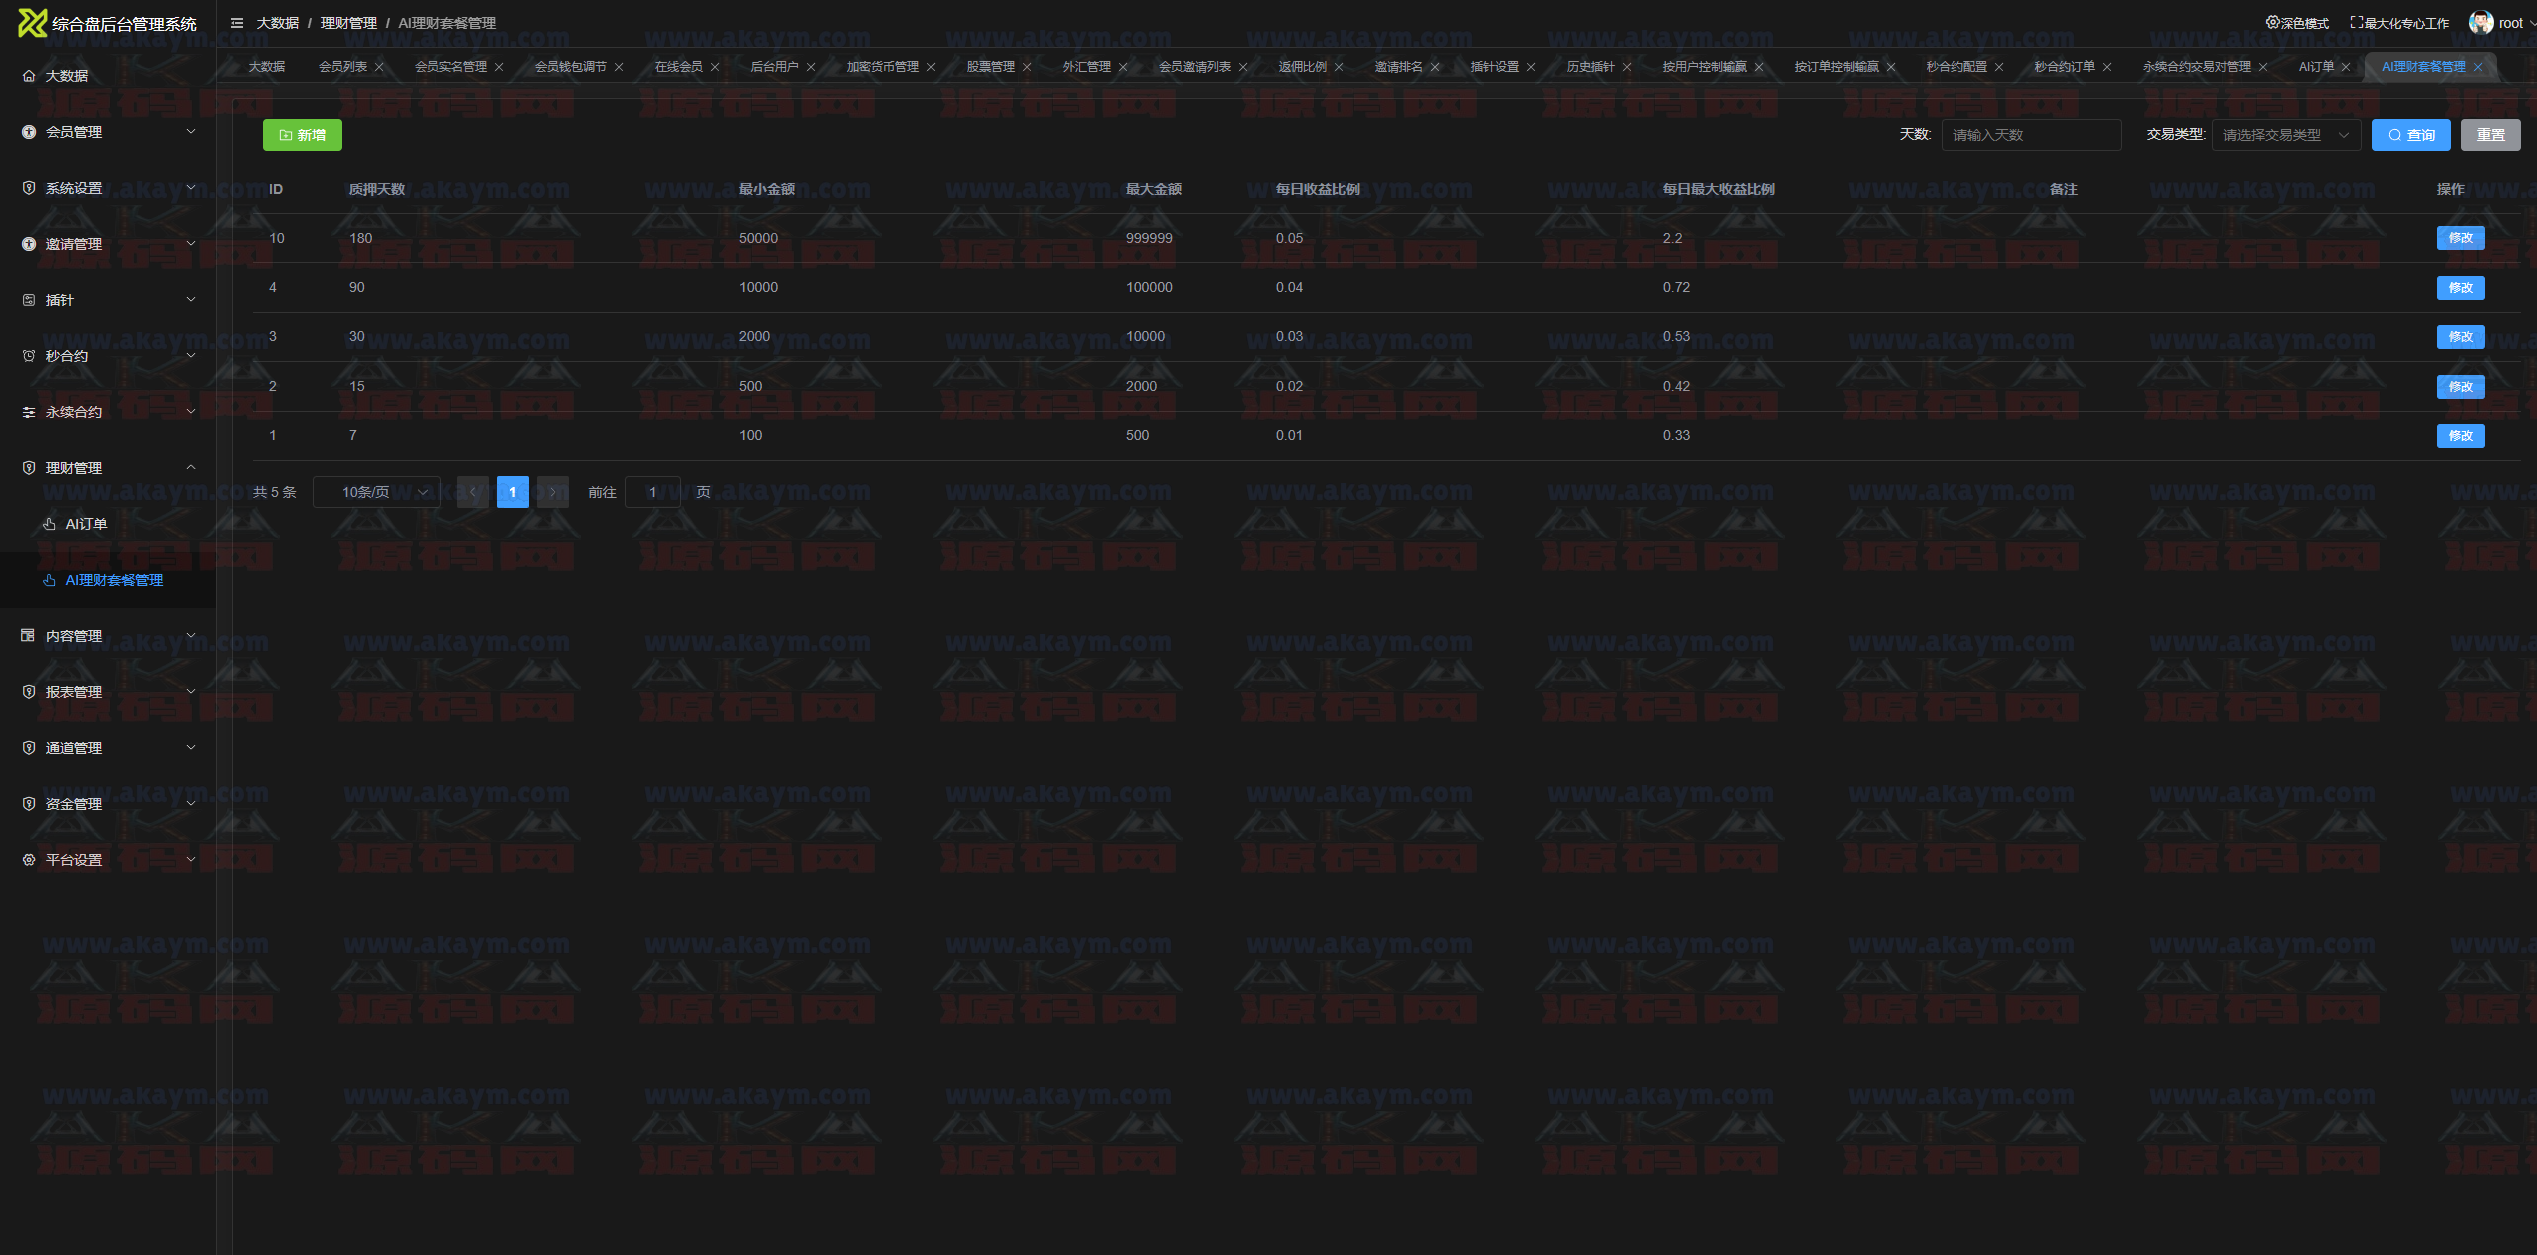The image size is (2537, 1255).
Task: Open the 10条/页 page size dropdown
Action: point(377,492)
